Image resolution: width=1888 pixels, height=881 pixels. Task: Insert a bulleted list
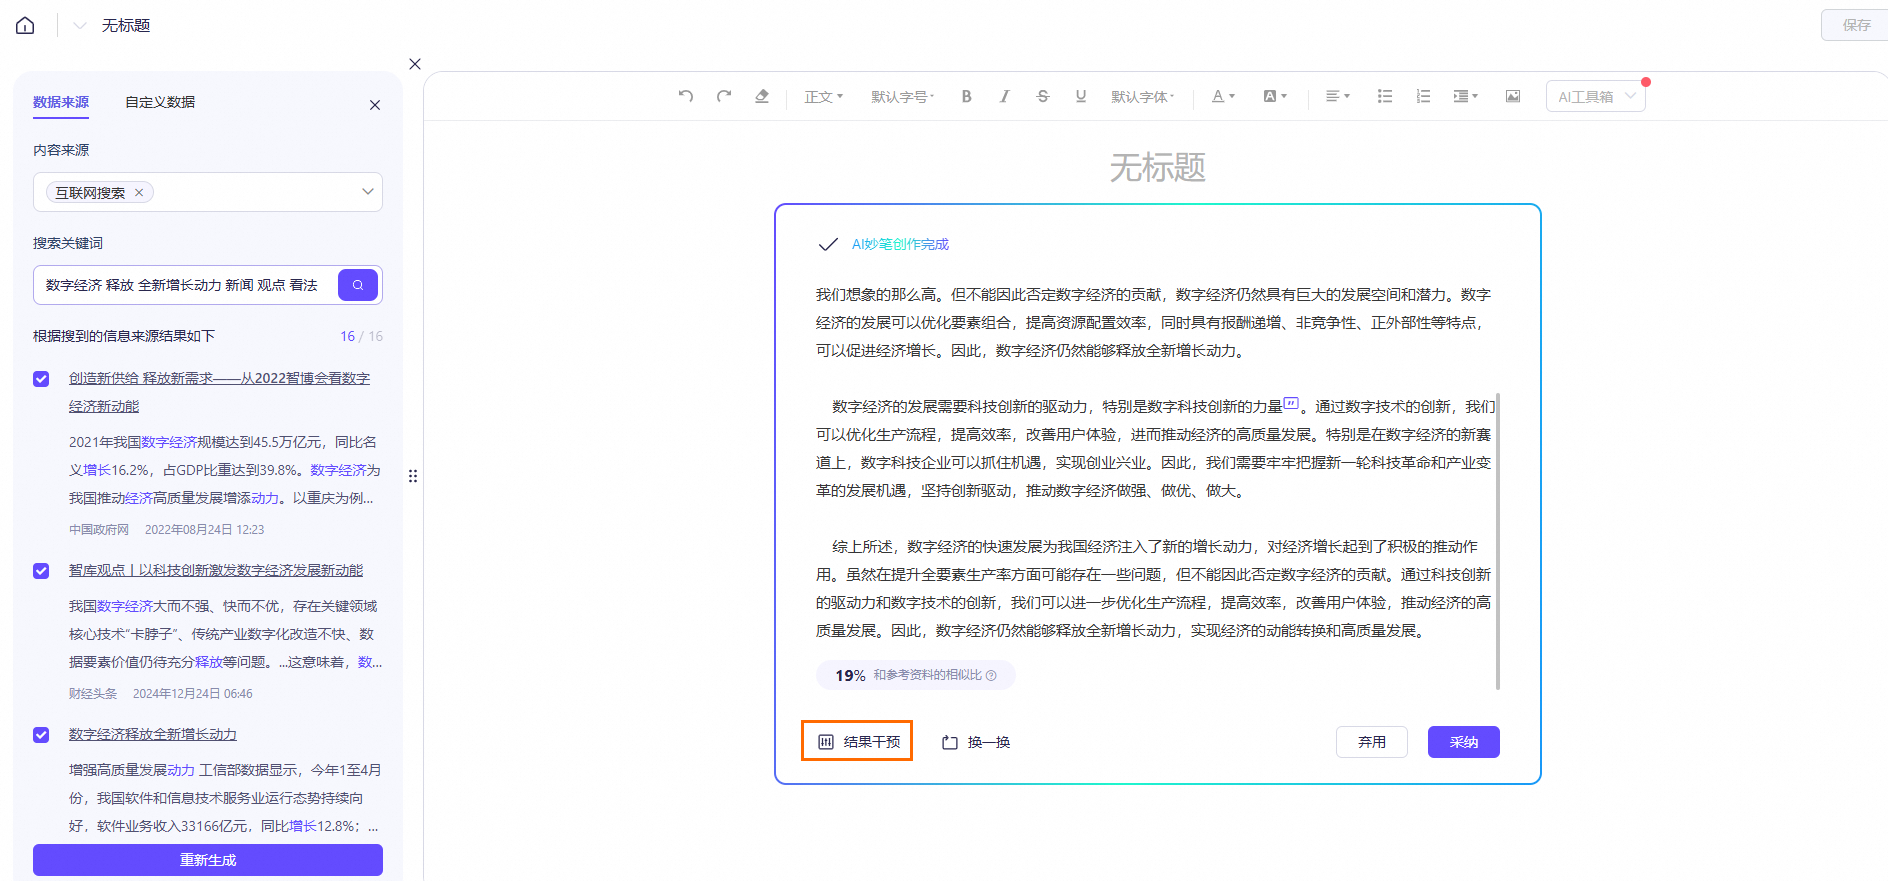[1385, 96]
